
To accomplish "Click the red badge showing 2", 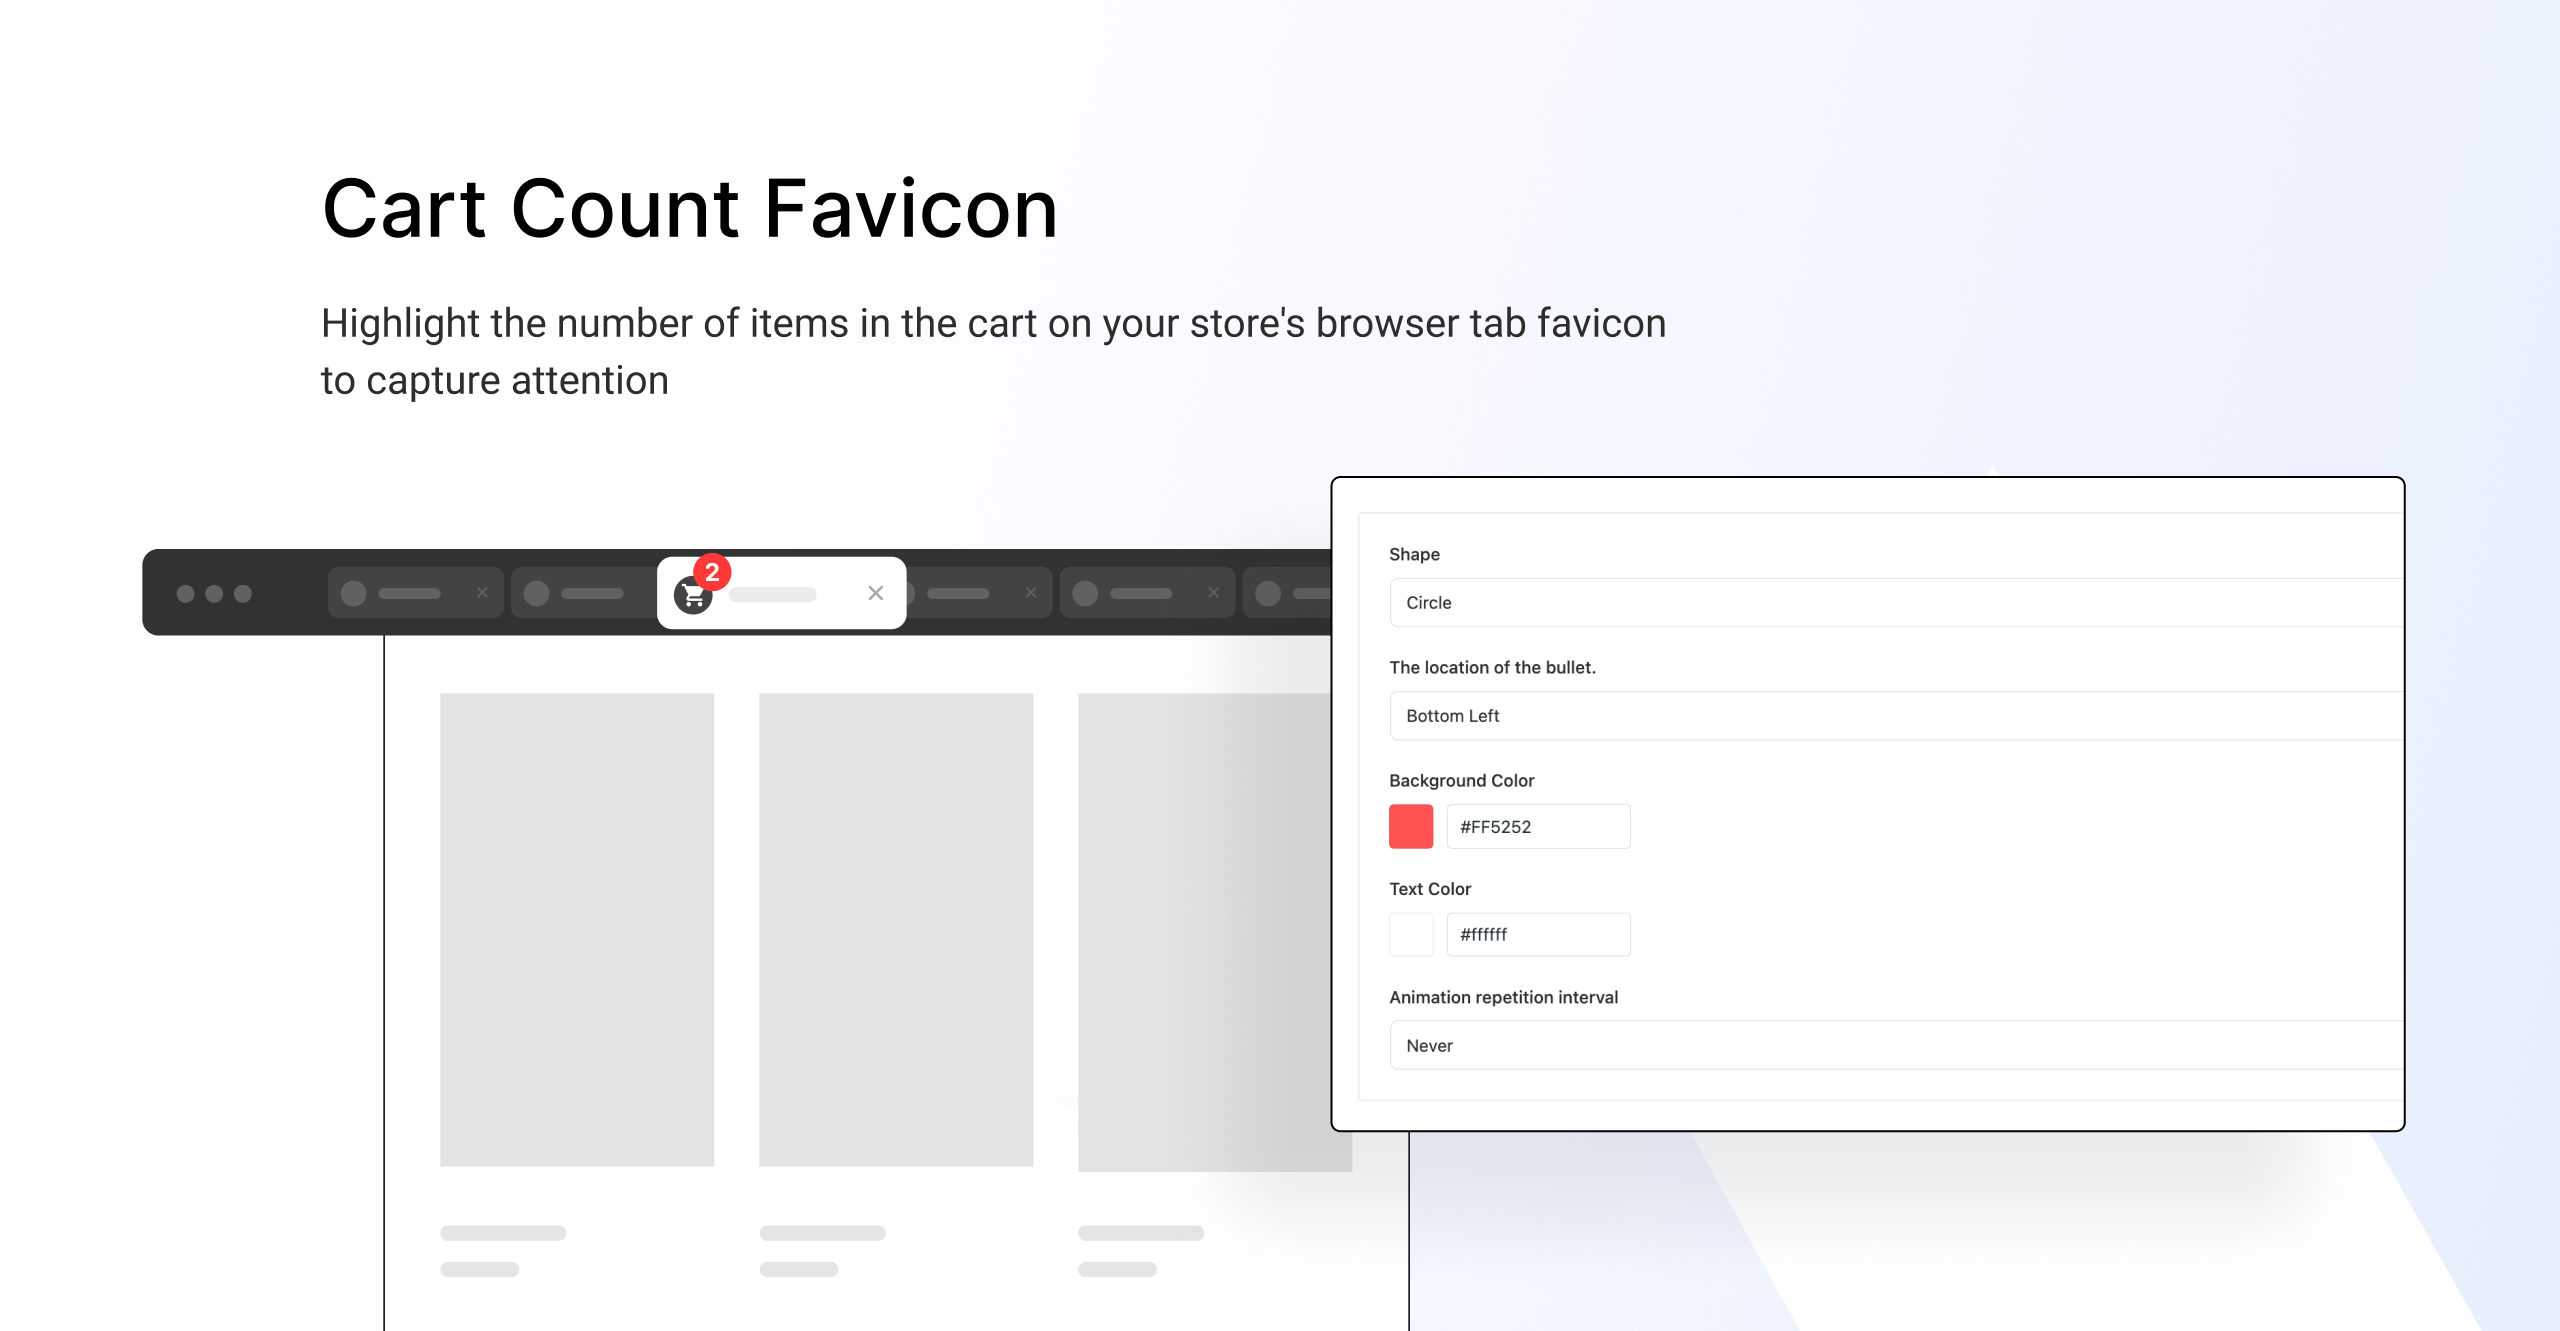I will coord(712,572).
